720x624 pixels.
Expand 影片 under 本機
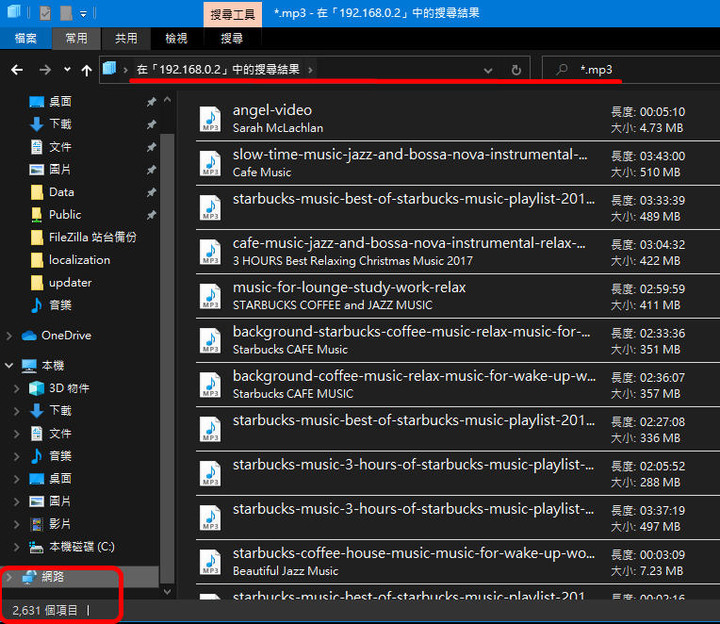[17, 524]
